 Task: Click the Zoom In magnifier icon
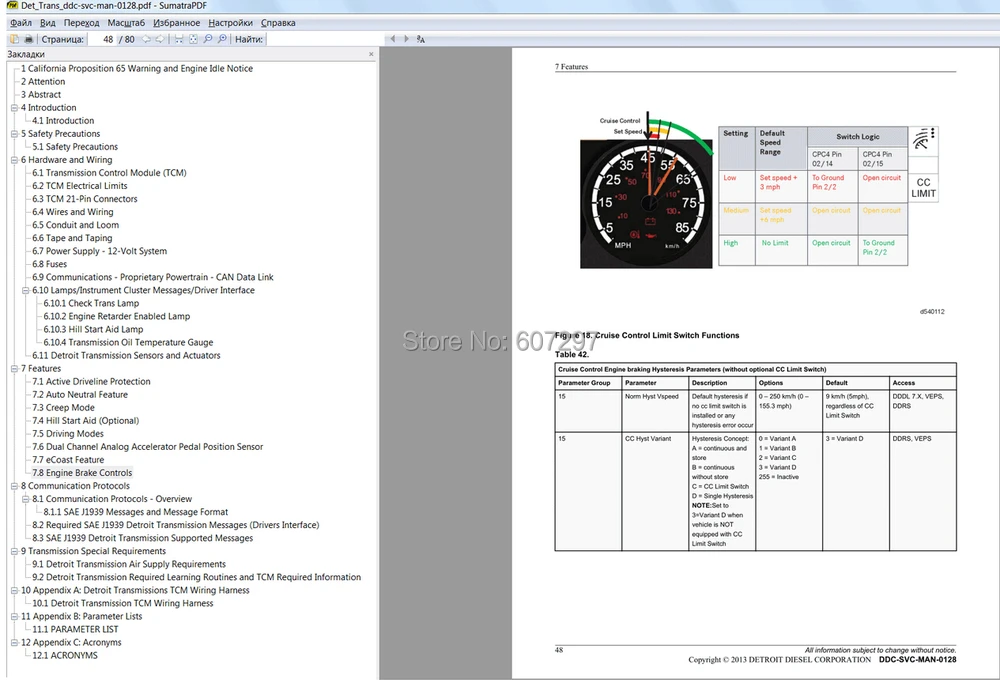(x=222, y=39)
